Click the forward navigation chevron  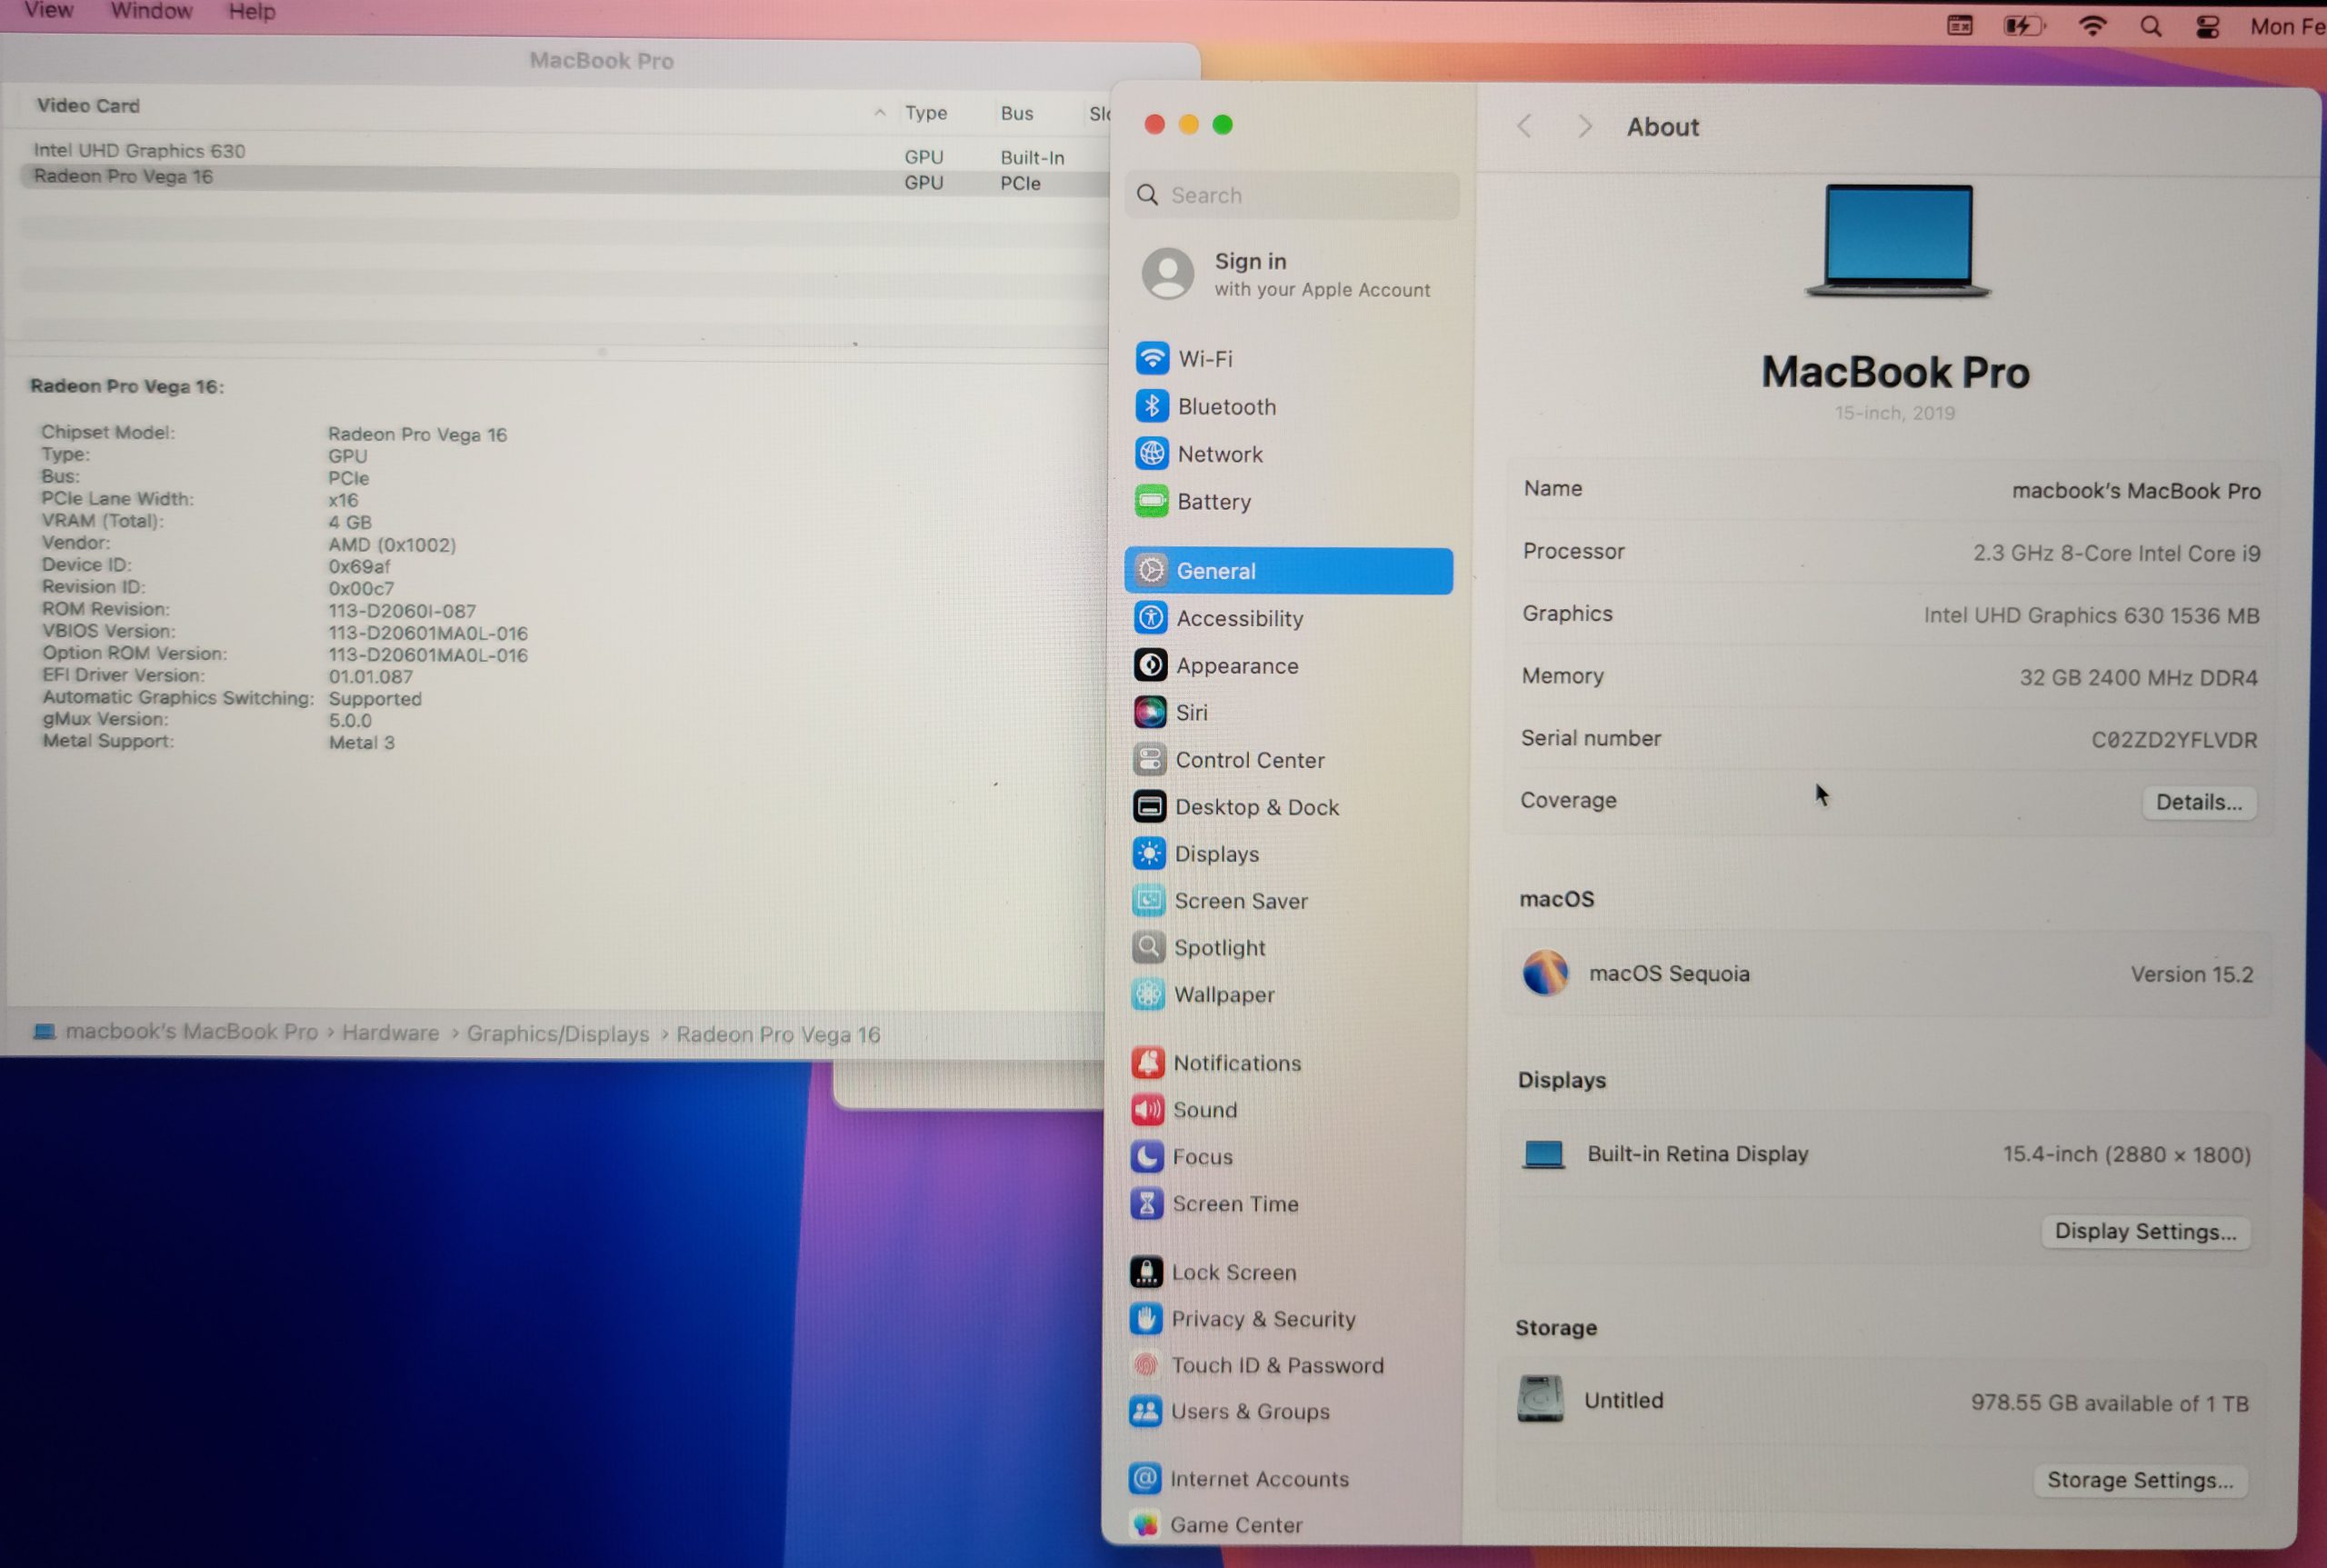1584,126
